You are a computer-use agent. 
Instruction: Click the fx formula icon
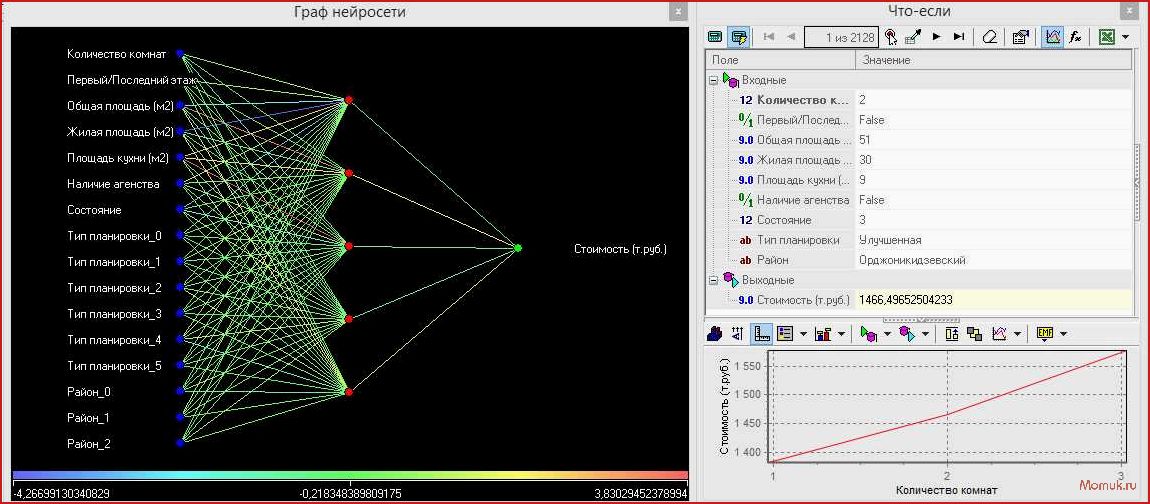click(x=1075, y=37)
